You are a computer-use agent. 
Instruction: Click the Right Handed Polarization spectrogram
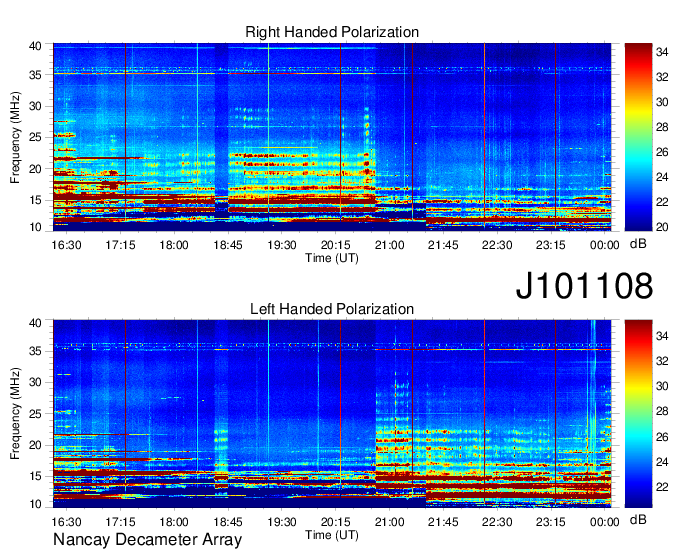click(x=332, y=137)
